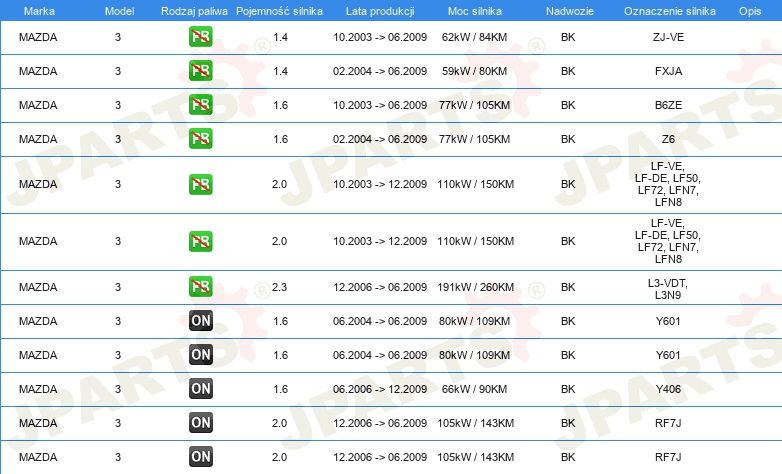Click the engine code FXJA
Viewport: 782px width, 474px height.
click(x=668, y=71)
